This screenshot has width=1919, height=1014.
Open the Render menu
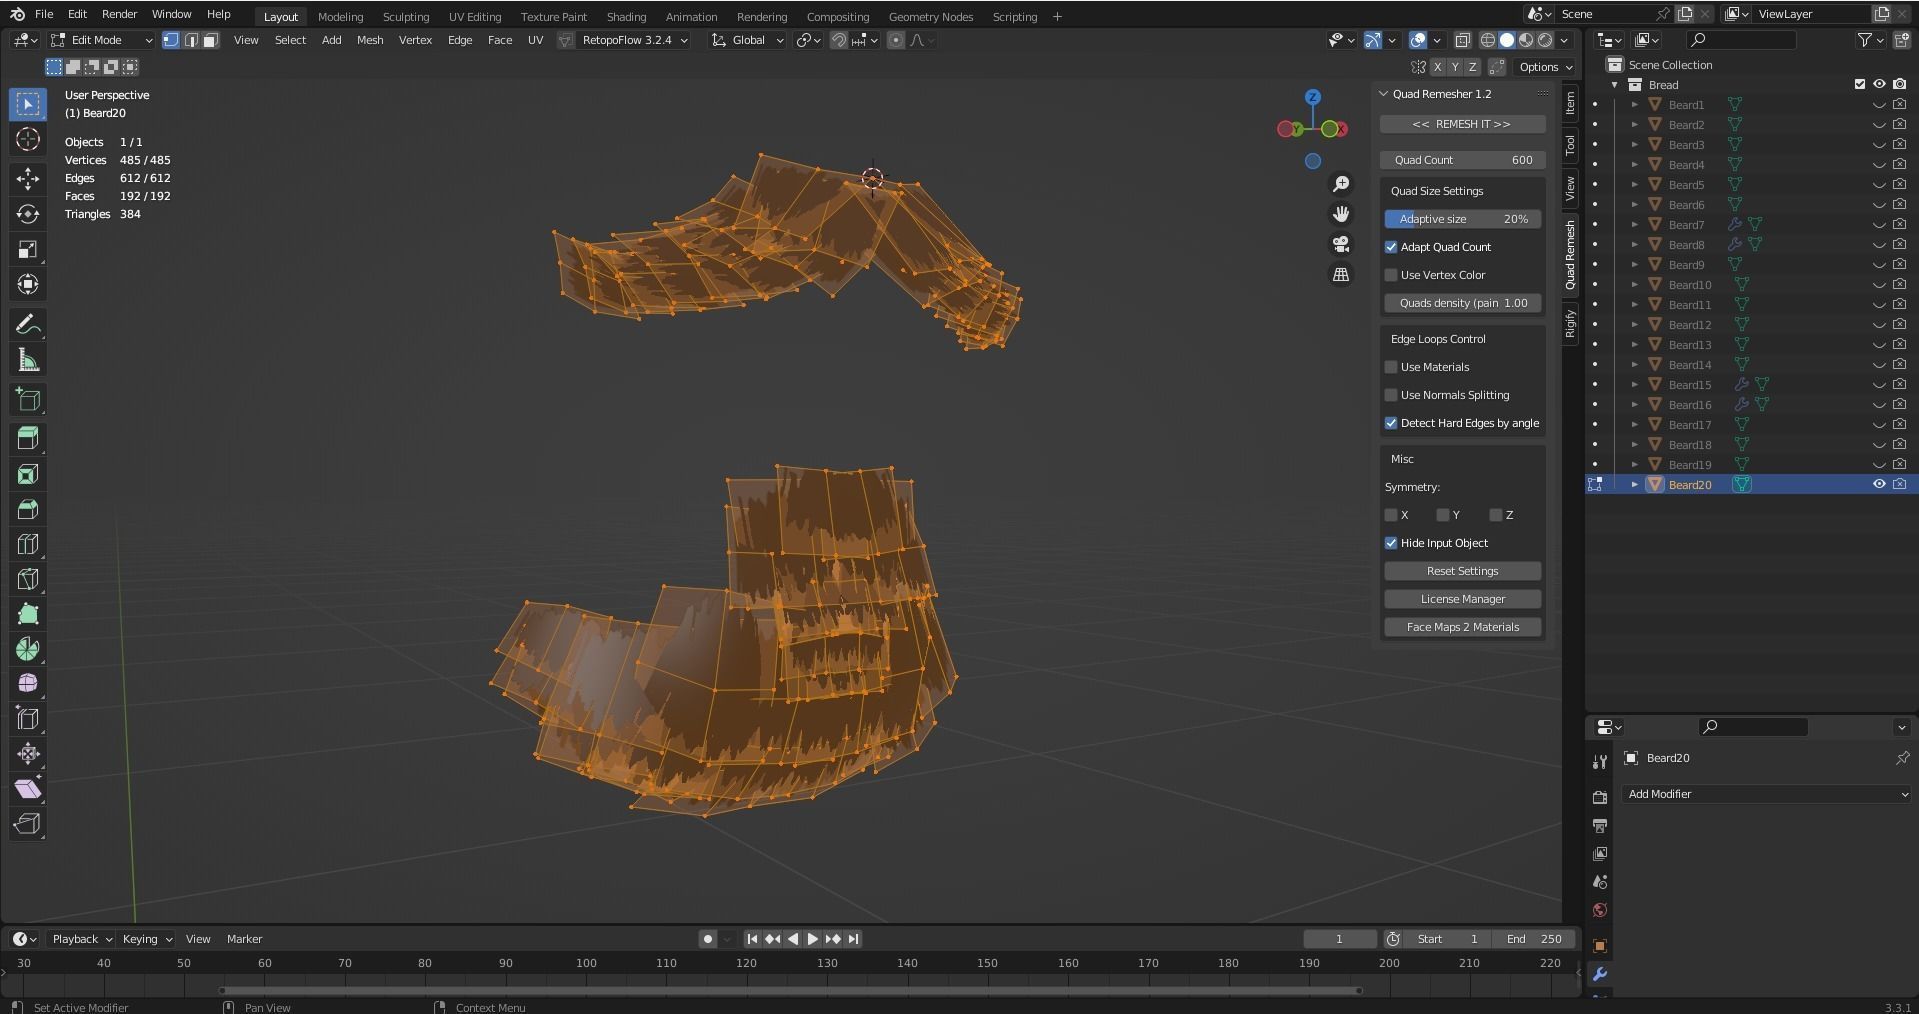point(119,14)
